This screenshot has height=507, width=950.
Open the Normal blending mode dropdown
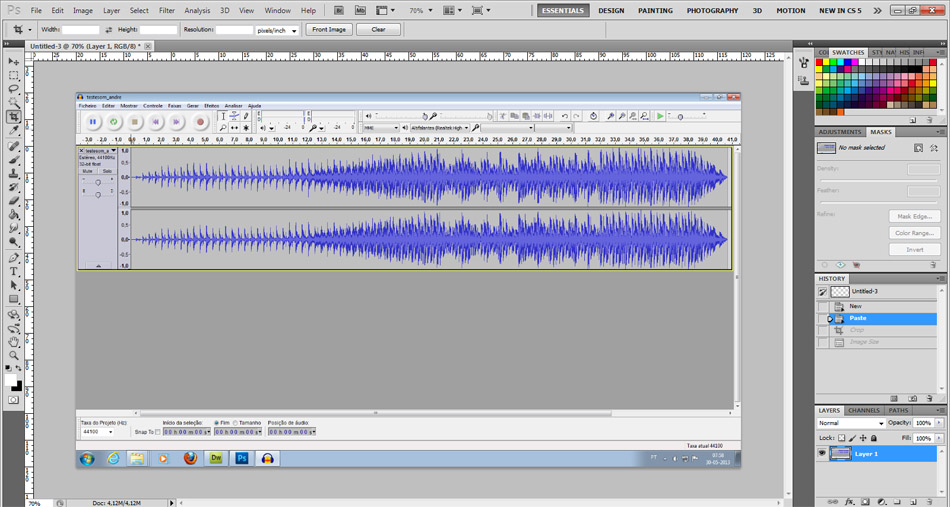pyautogui.click(x=850, y=423)
